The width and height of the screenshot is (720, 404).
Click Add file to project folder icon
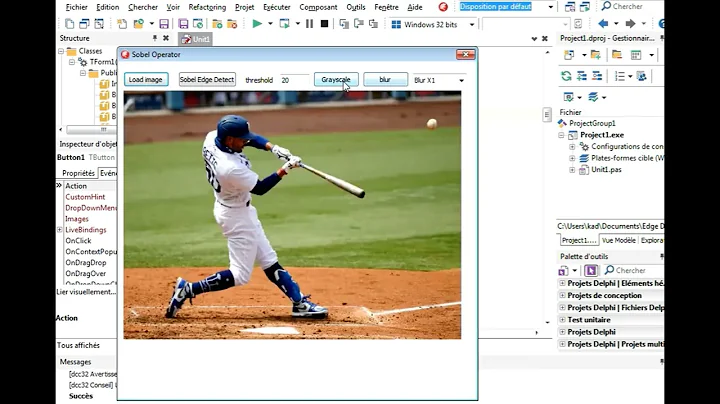point(217,24)
